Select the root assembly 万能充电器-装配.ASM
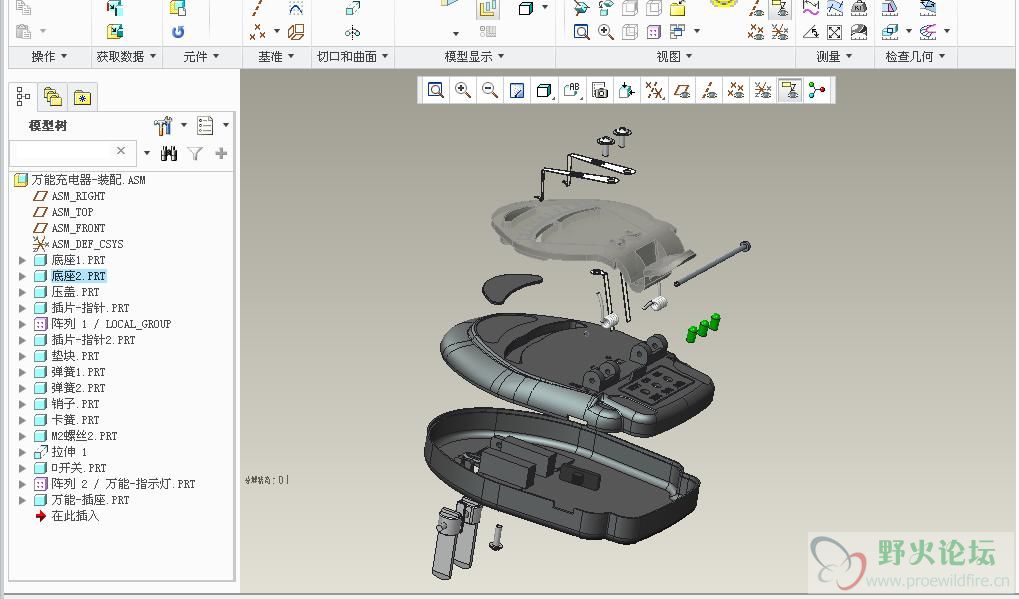1019x599 pixels. tap(88, 180)
